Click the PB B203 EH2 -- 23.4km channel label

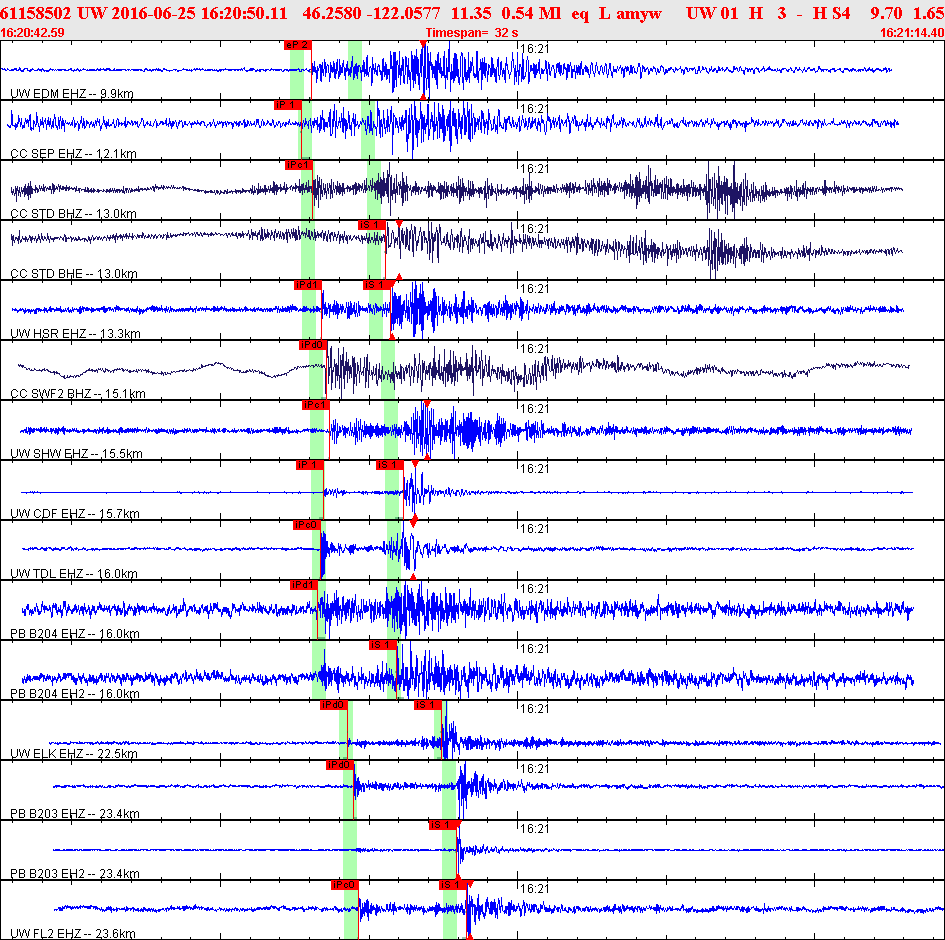click(x=75, y=873)
